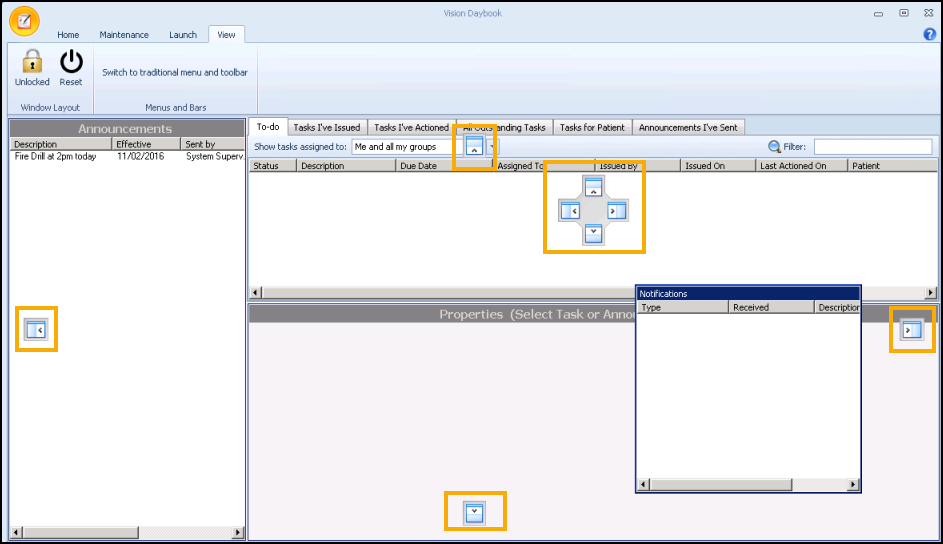Image resolution: width=943 pixels, height=544 pixels.
Task: Click the dock-left indicator over Announcements panel
Action: tap(36, 329)
